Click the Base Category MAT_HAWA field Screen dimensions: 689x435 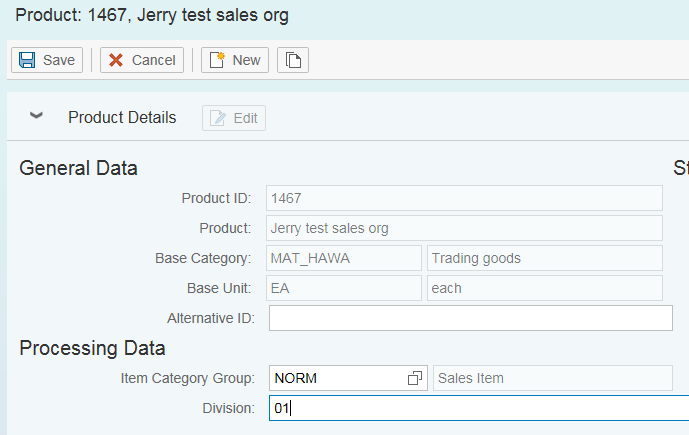tap(344, 258)
